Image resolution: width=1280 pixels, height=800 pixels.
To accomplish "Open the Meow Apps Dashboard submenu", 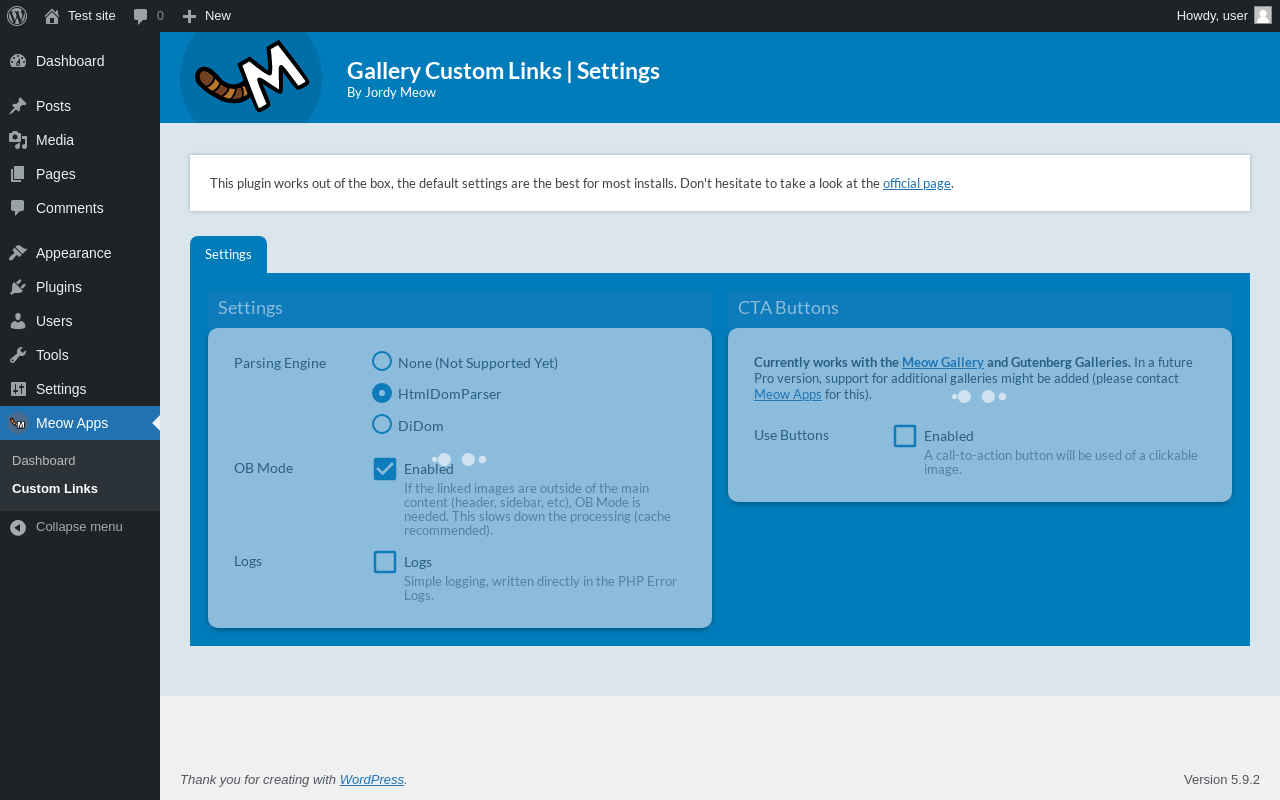I will [44, 461].
